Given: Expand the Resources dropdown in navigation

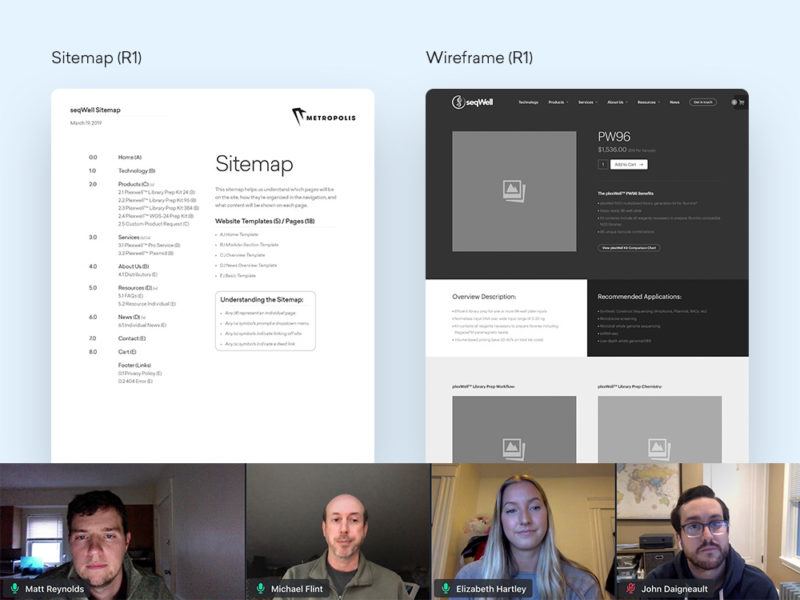Looking at the screenshot, I should click(648, 102).
